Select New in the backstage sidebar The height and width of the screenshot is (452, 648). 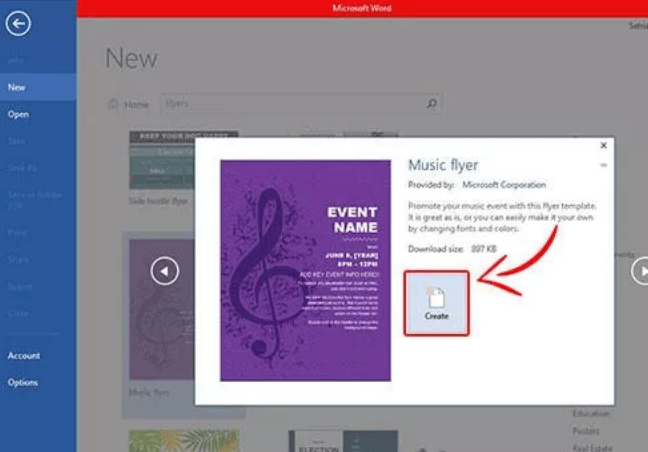(x=38, y=87)
